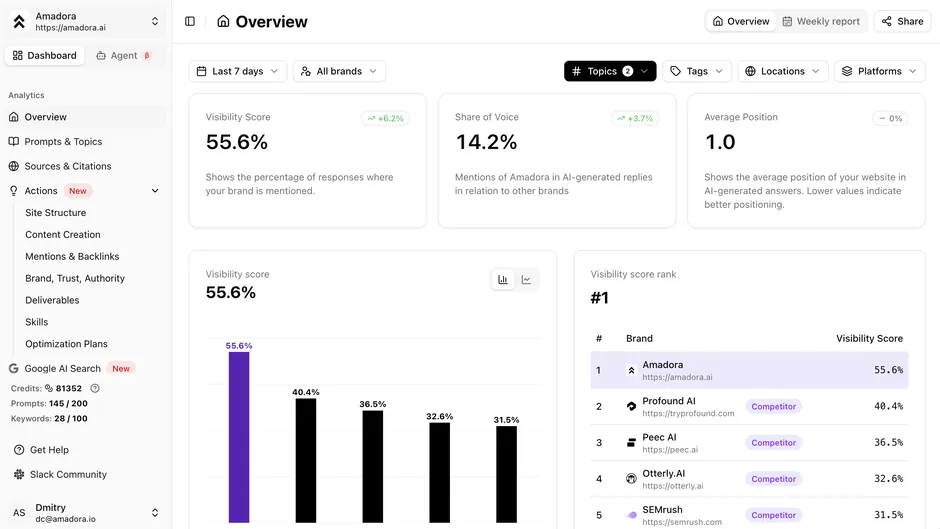Click the Profound AI logo icon
The image size is (940, 529).
(631, 406)
